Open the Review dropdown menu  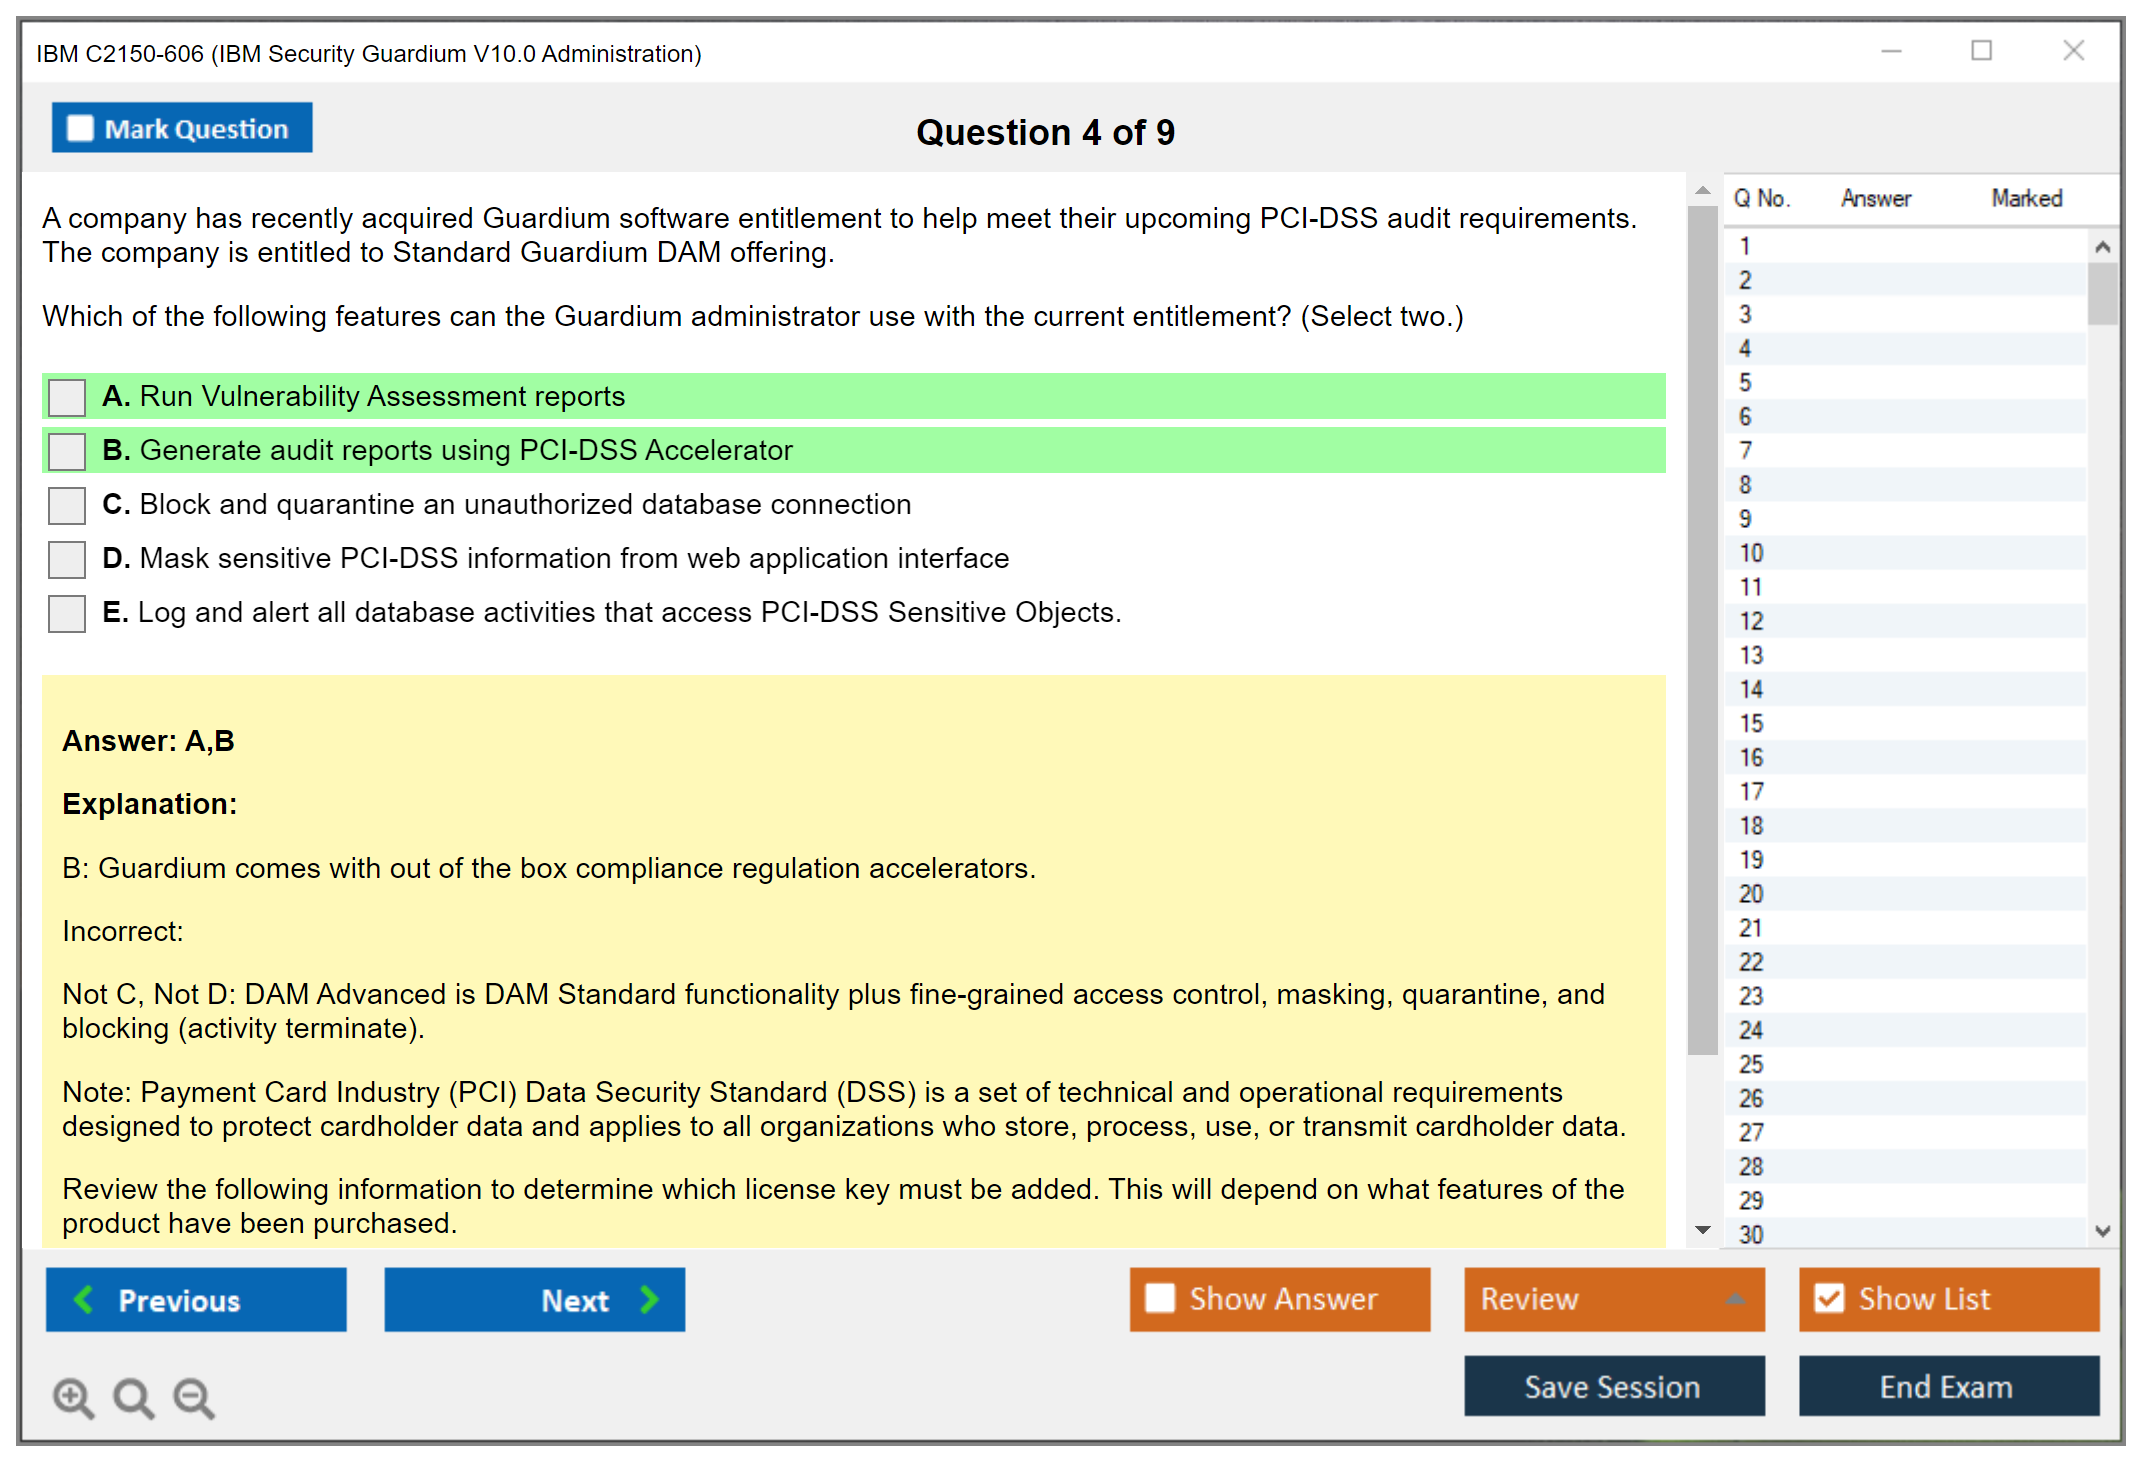click(1735, 1299)
